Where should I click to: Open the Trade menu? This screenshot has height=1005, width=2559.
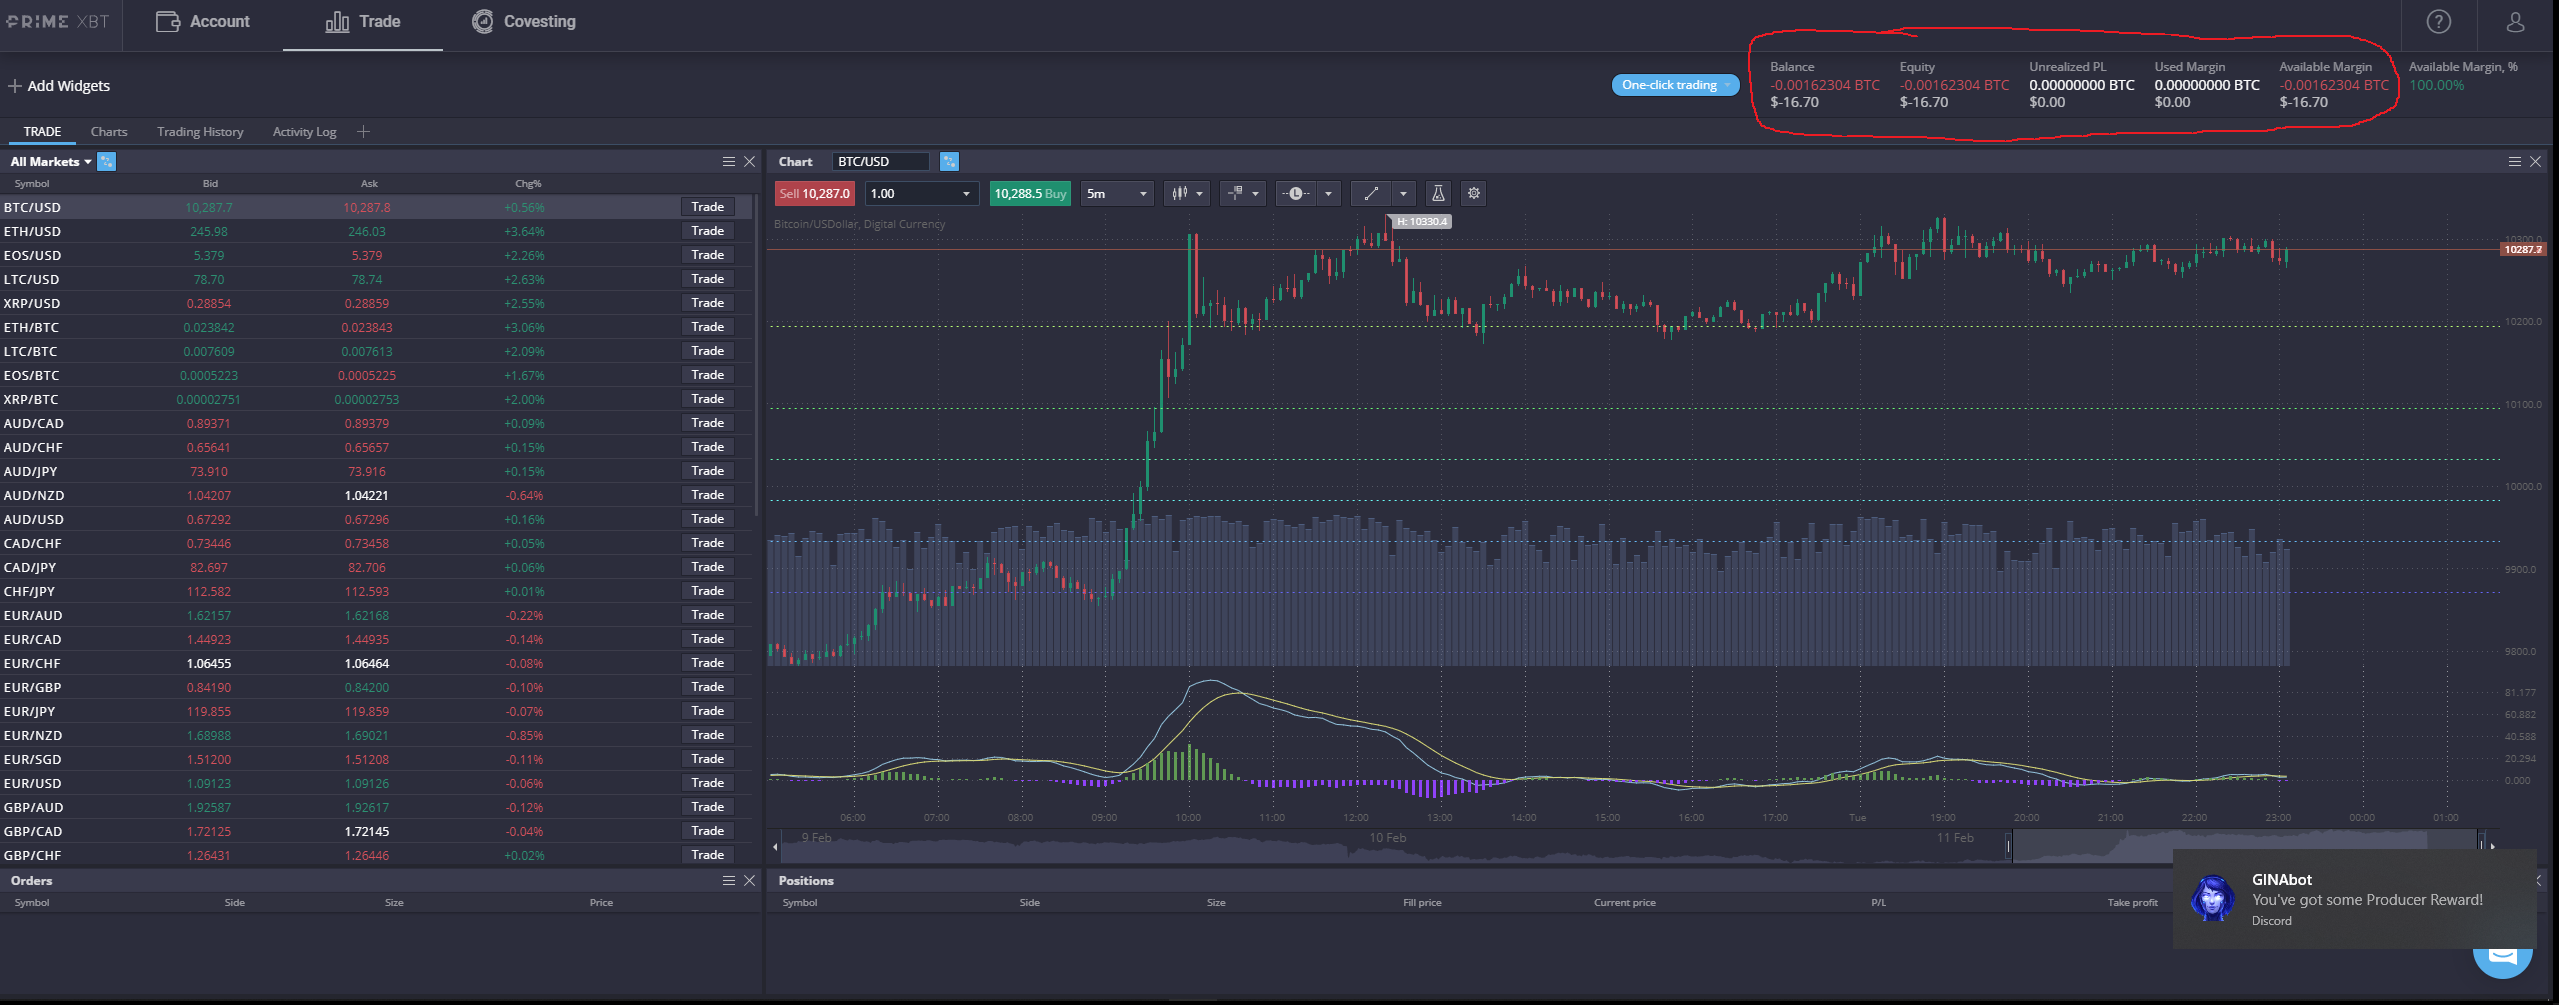(x=363, y=22)
